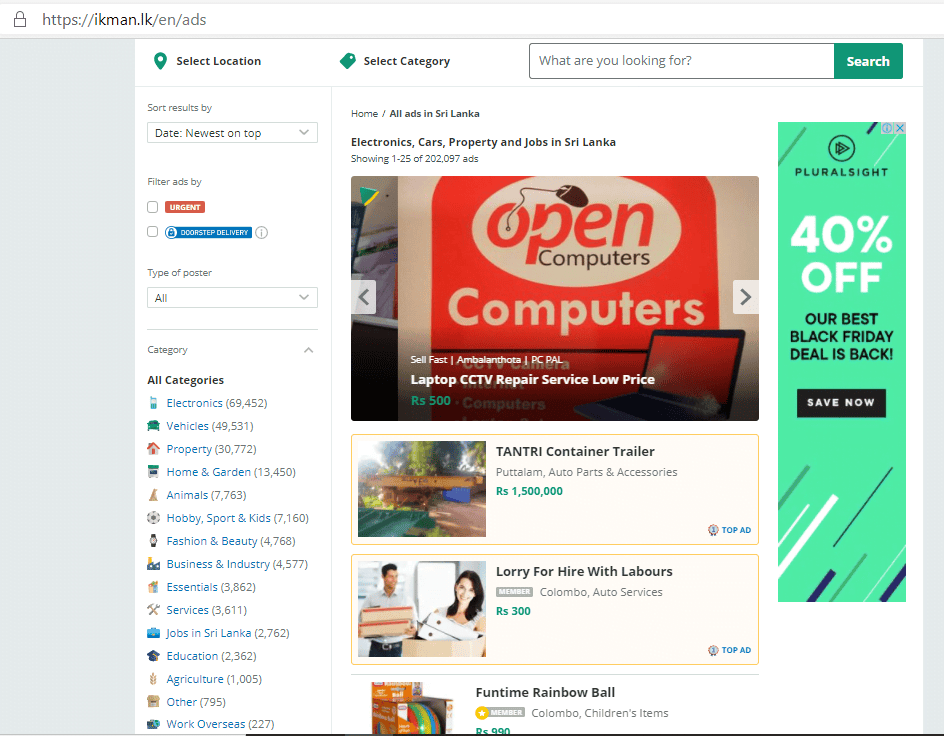Go to Home breadcrumb link

(x=364, y=113)
